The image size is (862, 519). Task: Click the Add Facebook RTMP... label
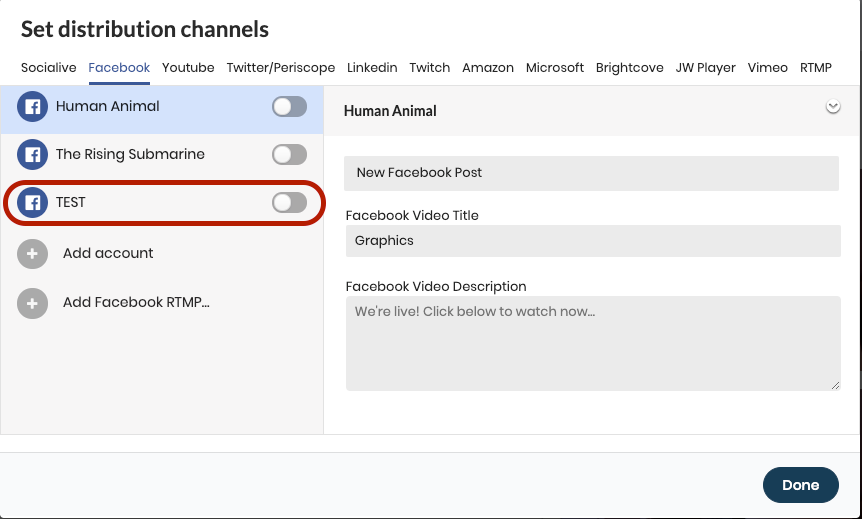point(136,302)
